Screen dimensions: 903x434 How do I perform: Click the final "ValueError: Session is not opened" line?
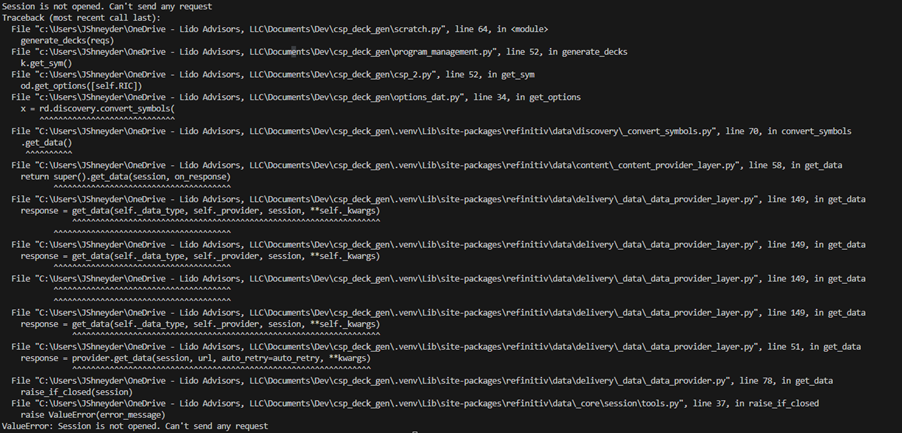pos(135,426)
